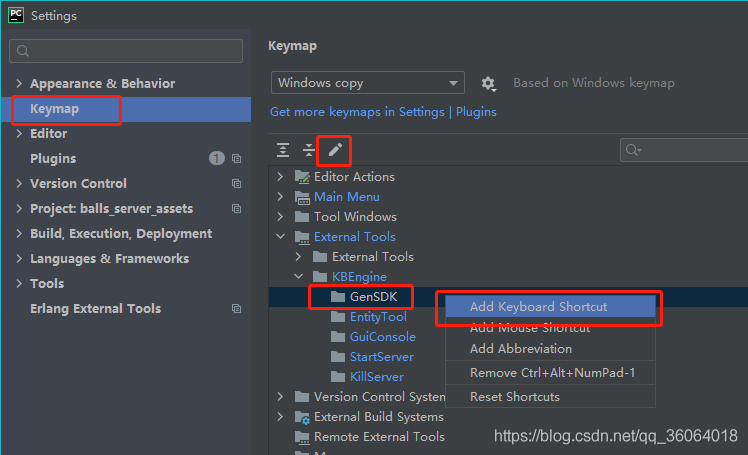Click the Collapse All toolbar icon
The width and height of the screenshot is (748, 455).
pyautogui.click(x=309, y=150)
